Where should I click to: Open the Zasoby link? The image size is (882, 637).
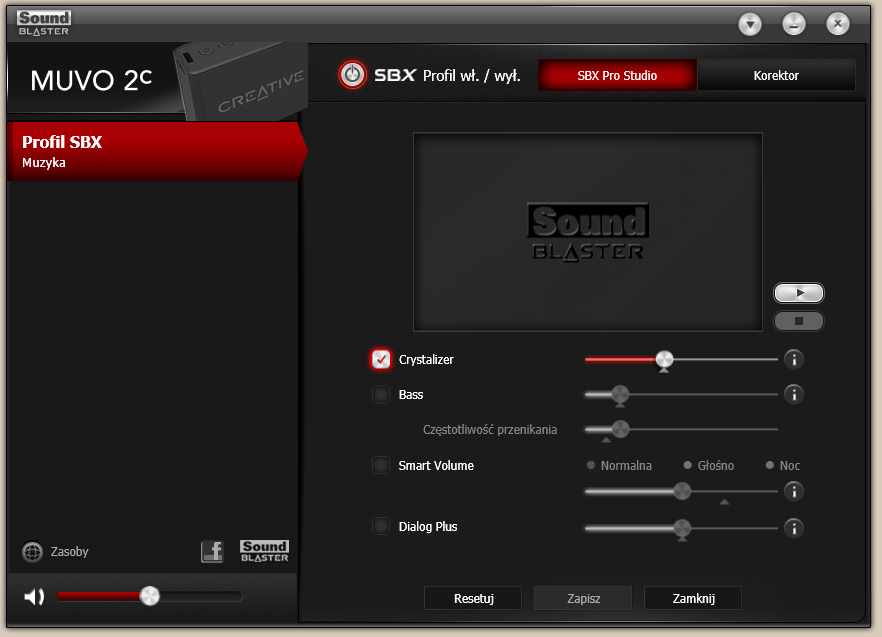(70, 551)
